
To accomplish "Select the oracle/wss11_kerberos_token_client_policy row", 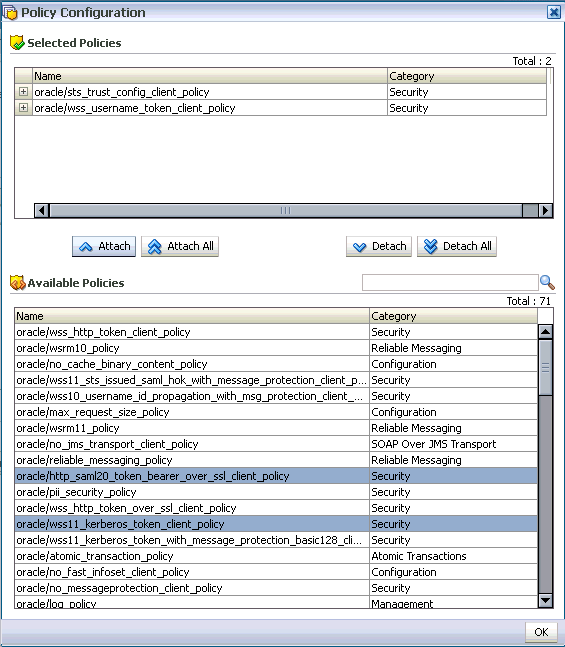I will (276, 524).
